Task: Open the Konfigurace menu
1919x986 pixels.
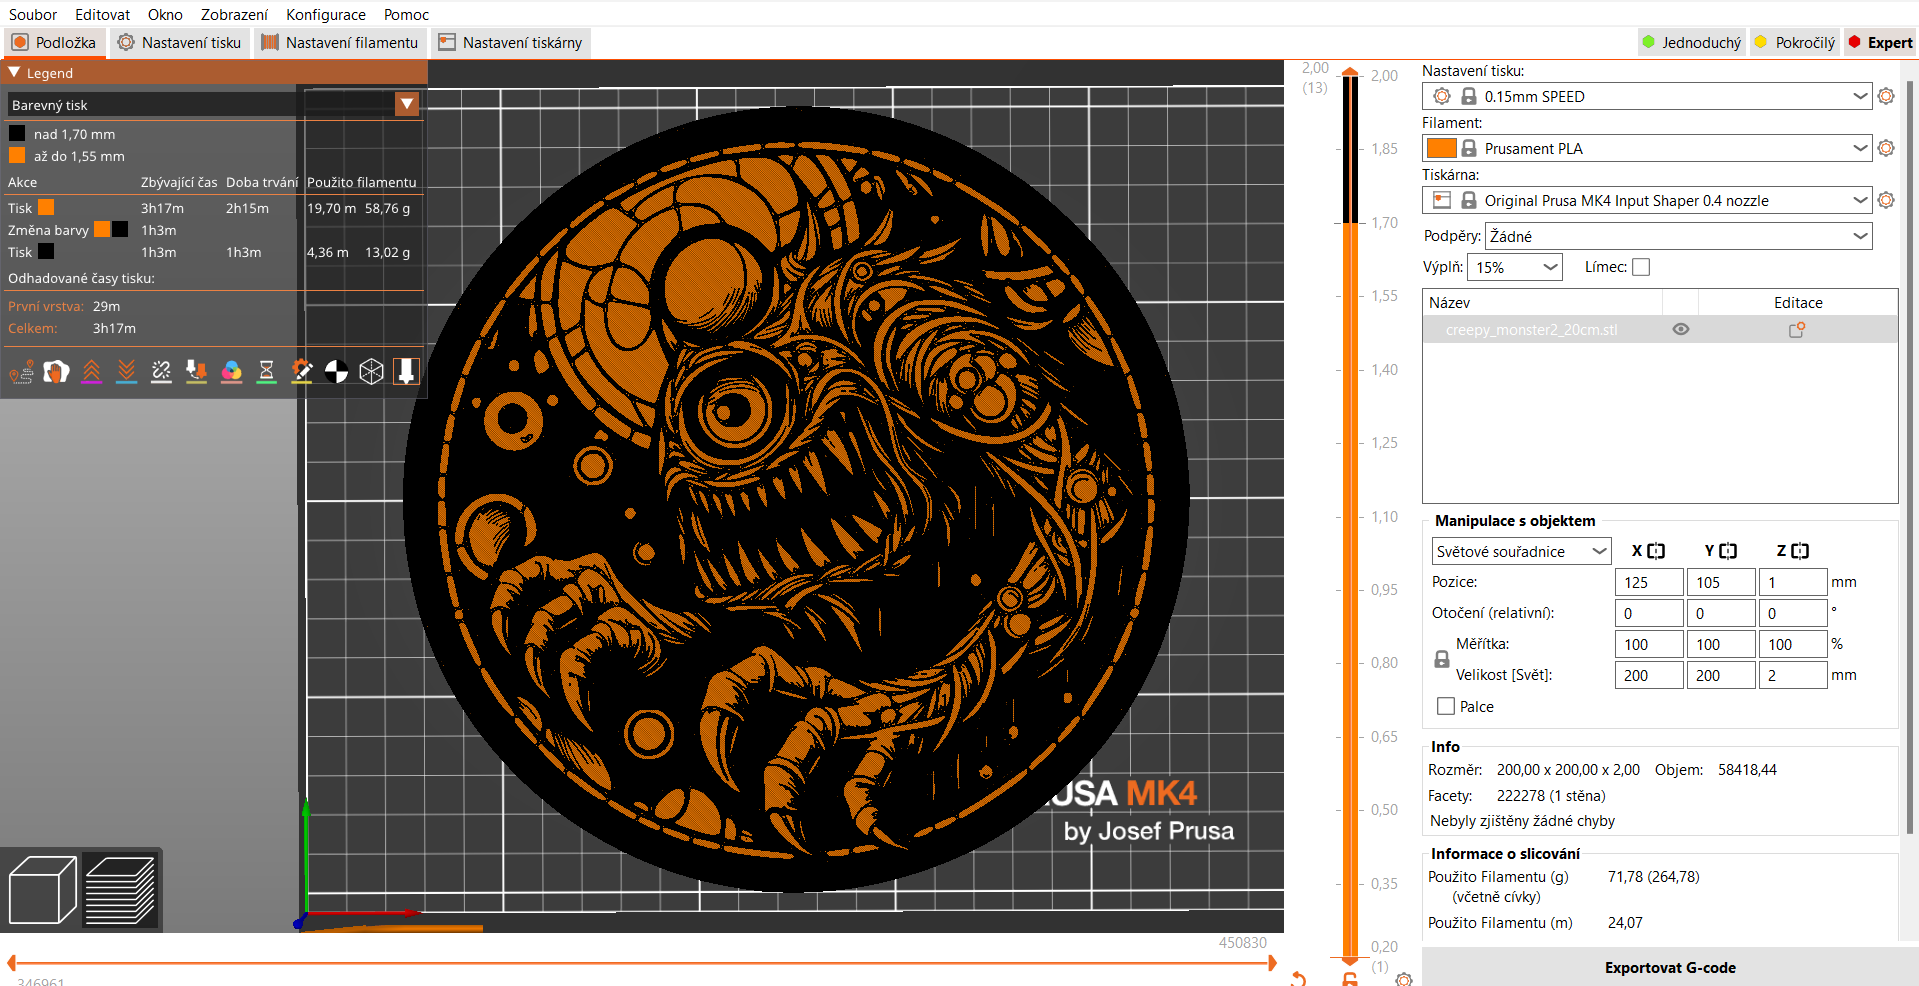Action: 326,14
